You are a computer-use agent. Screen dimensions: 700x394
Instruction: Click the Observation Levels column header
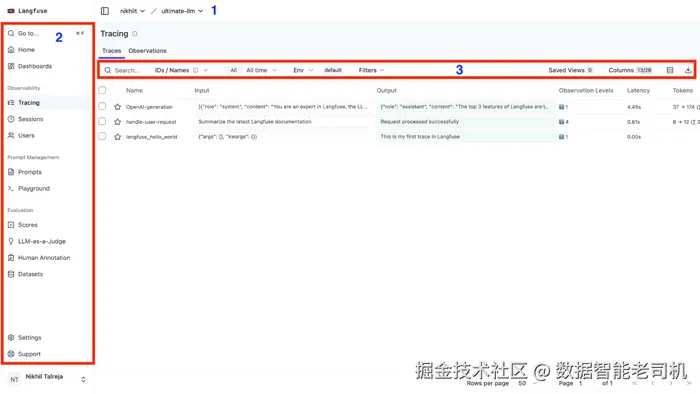(586, 91)
